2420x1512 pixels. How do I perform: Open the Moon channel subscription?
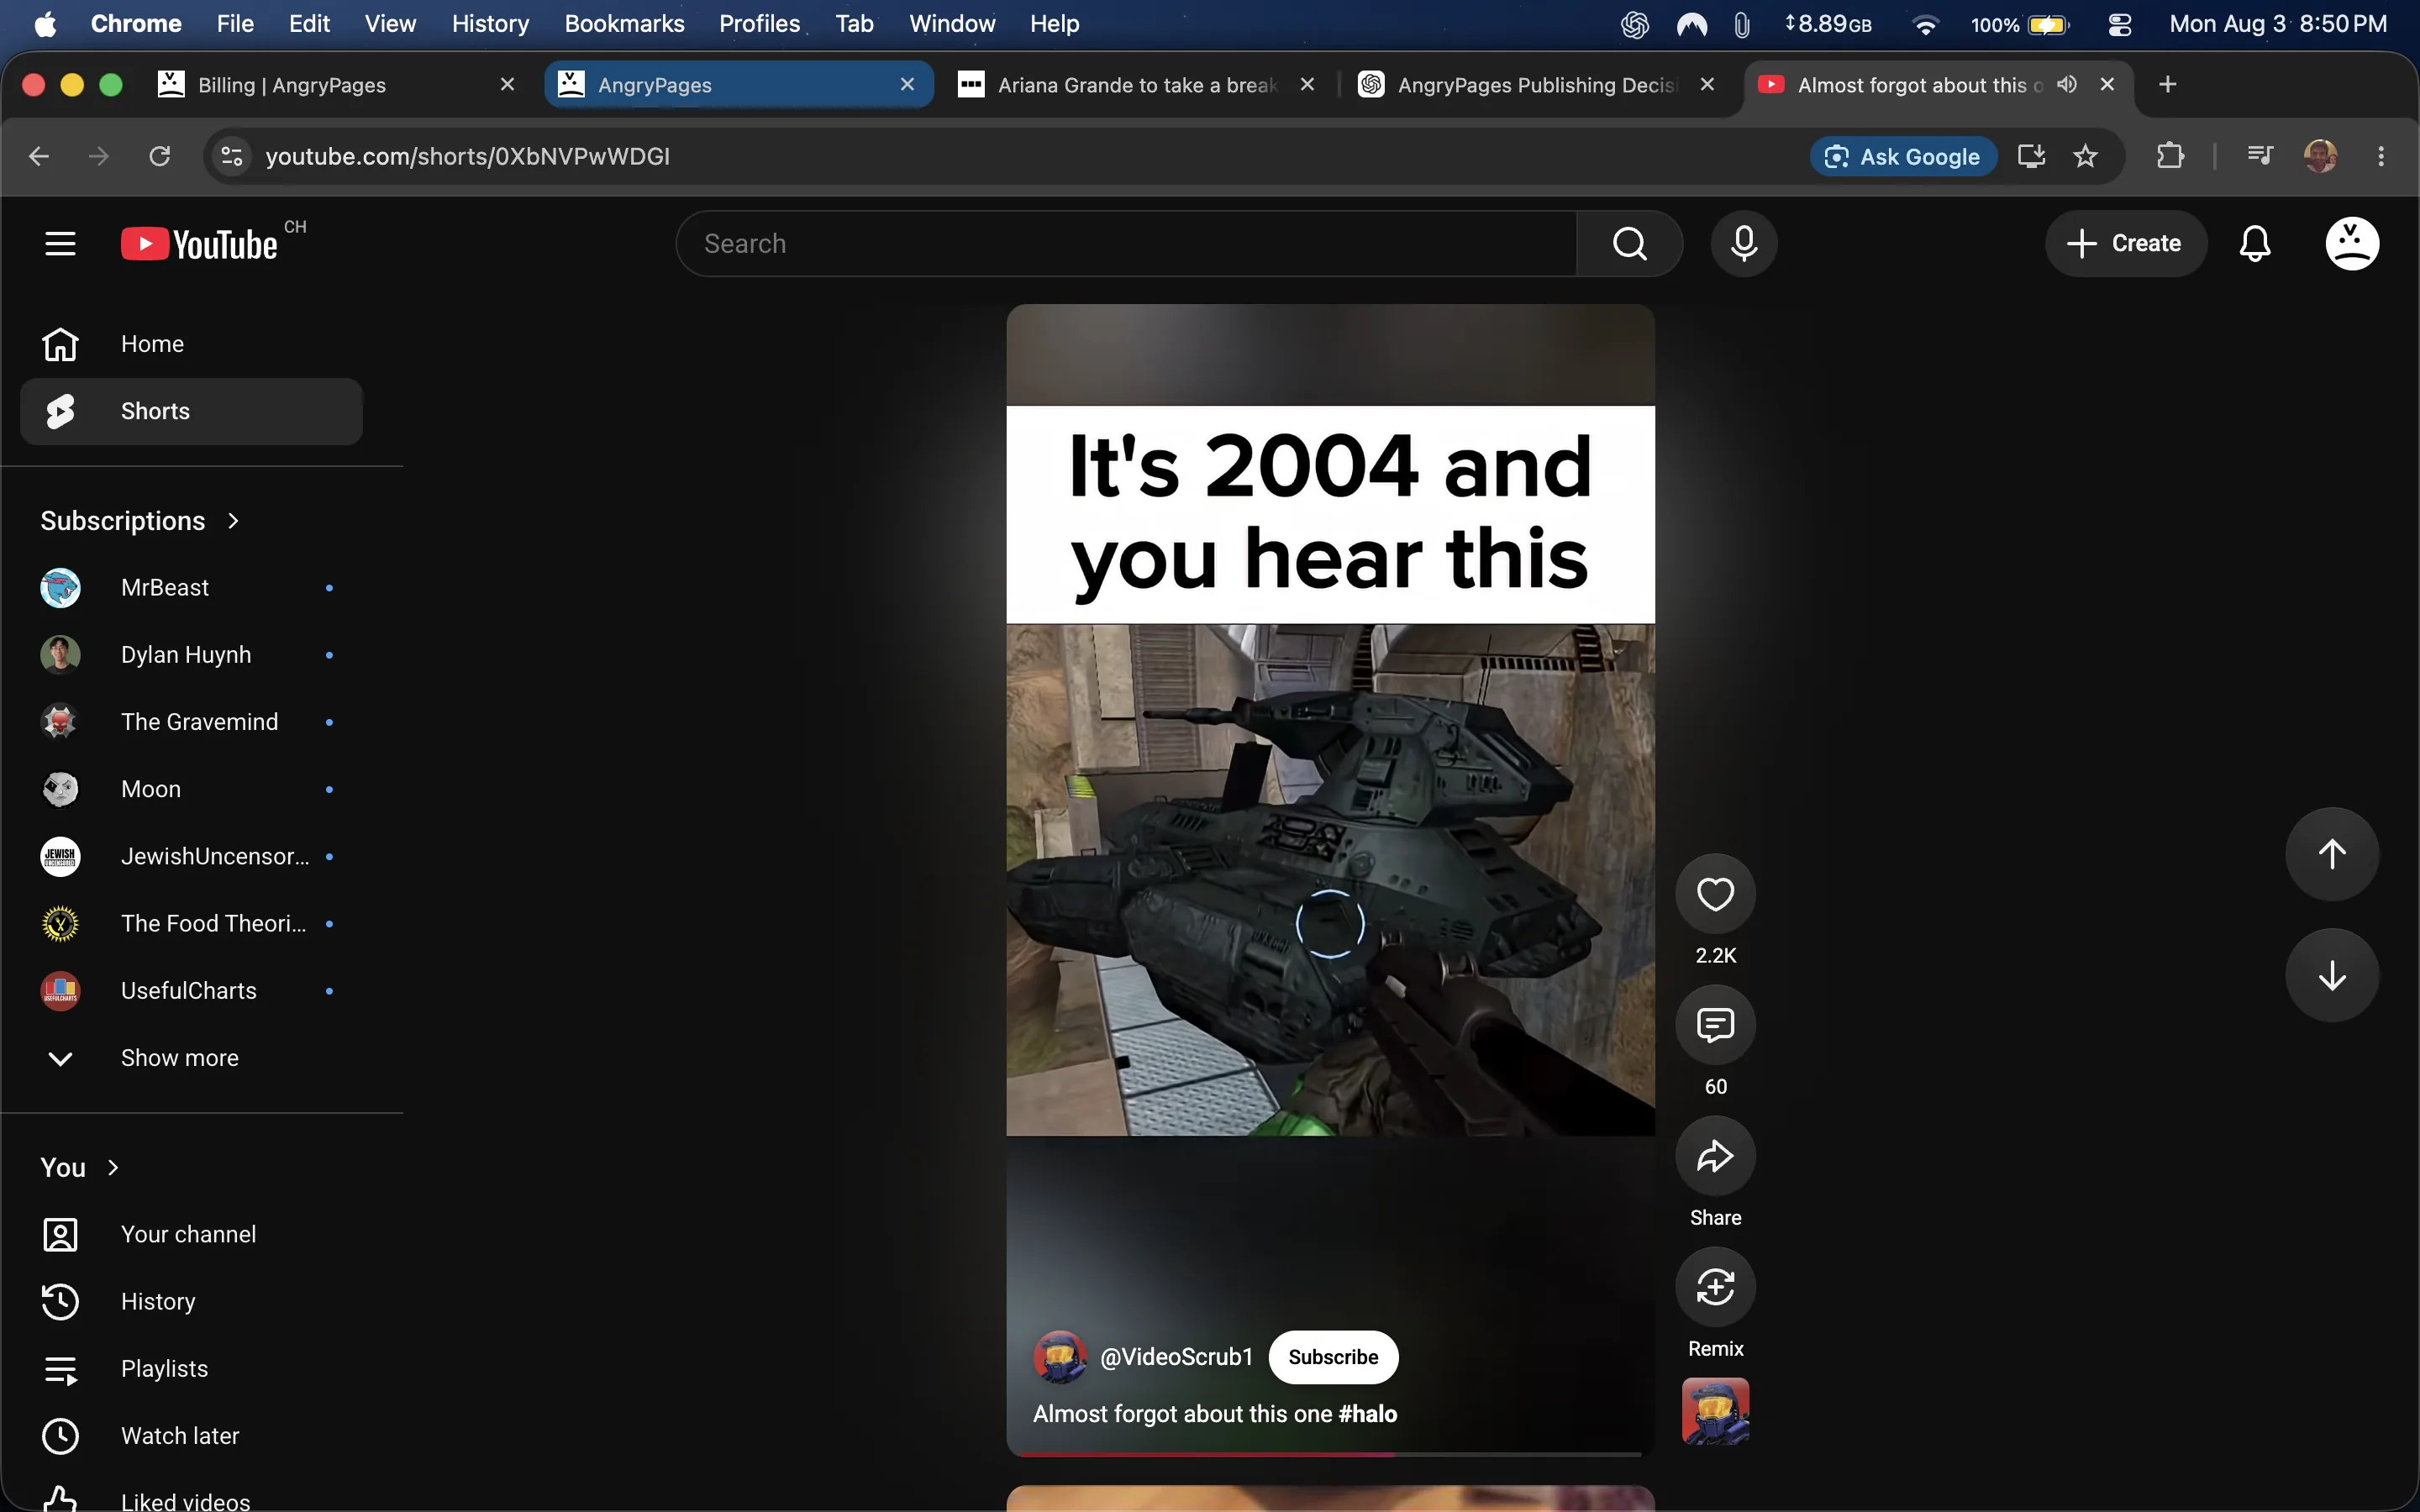pos(191,789)
